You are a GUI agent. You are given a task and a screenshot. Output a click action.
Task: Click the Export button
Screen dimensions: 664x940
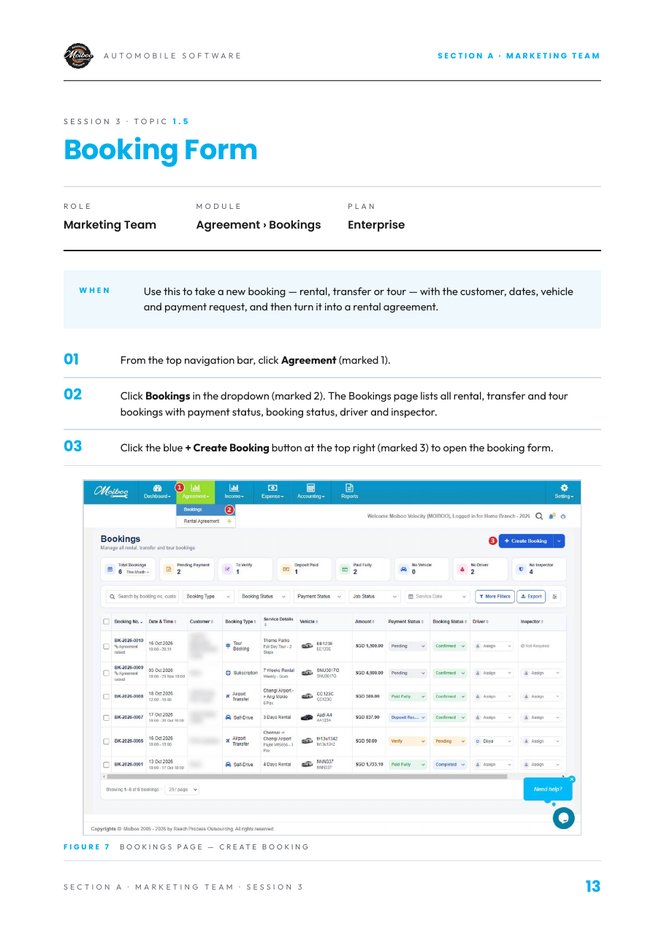[532, 596]
